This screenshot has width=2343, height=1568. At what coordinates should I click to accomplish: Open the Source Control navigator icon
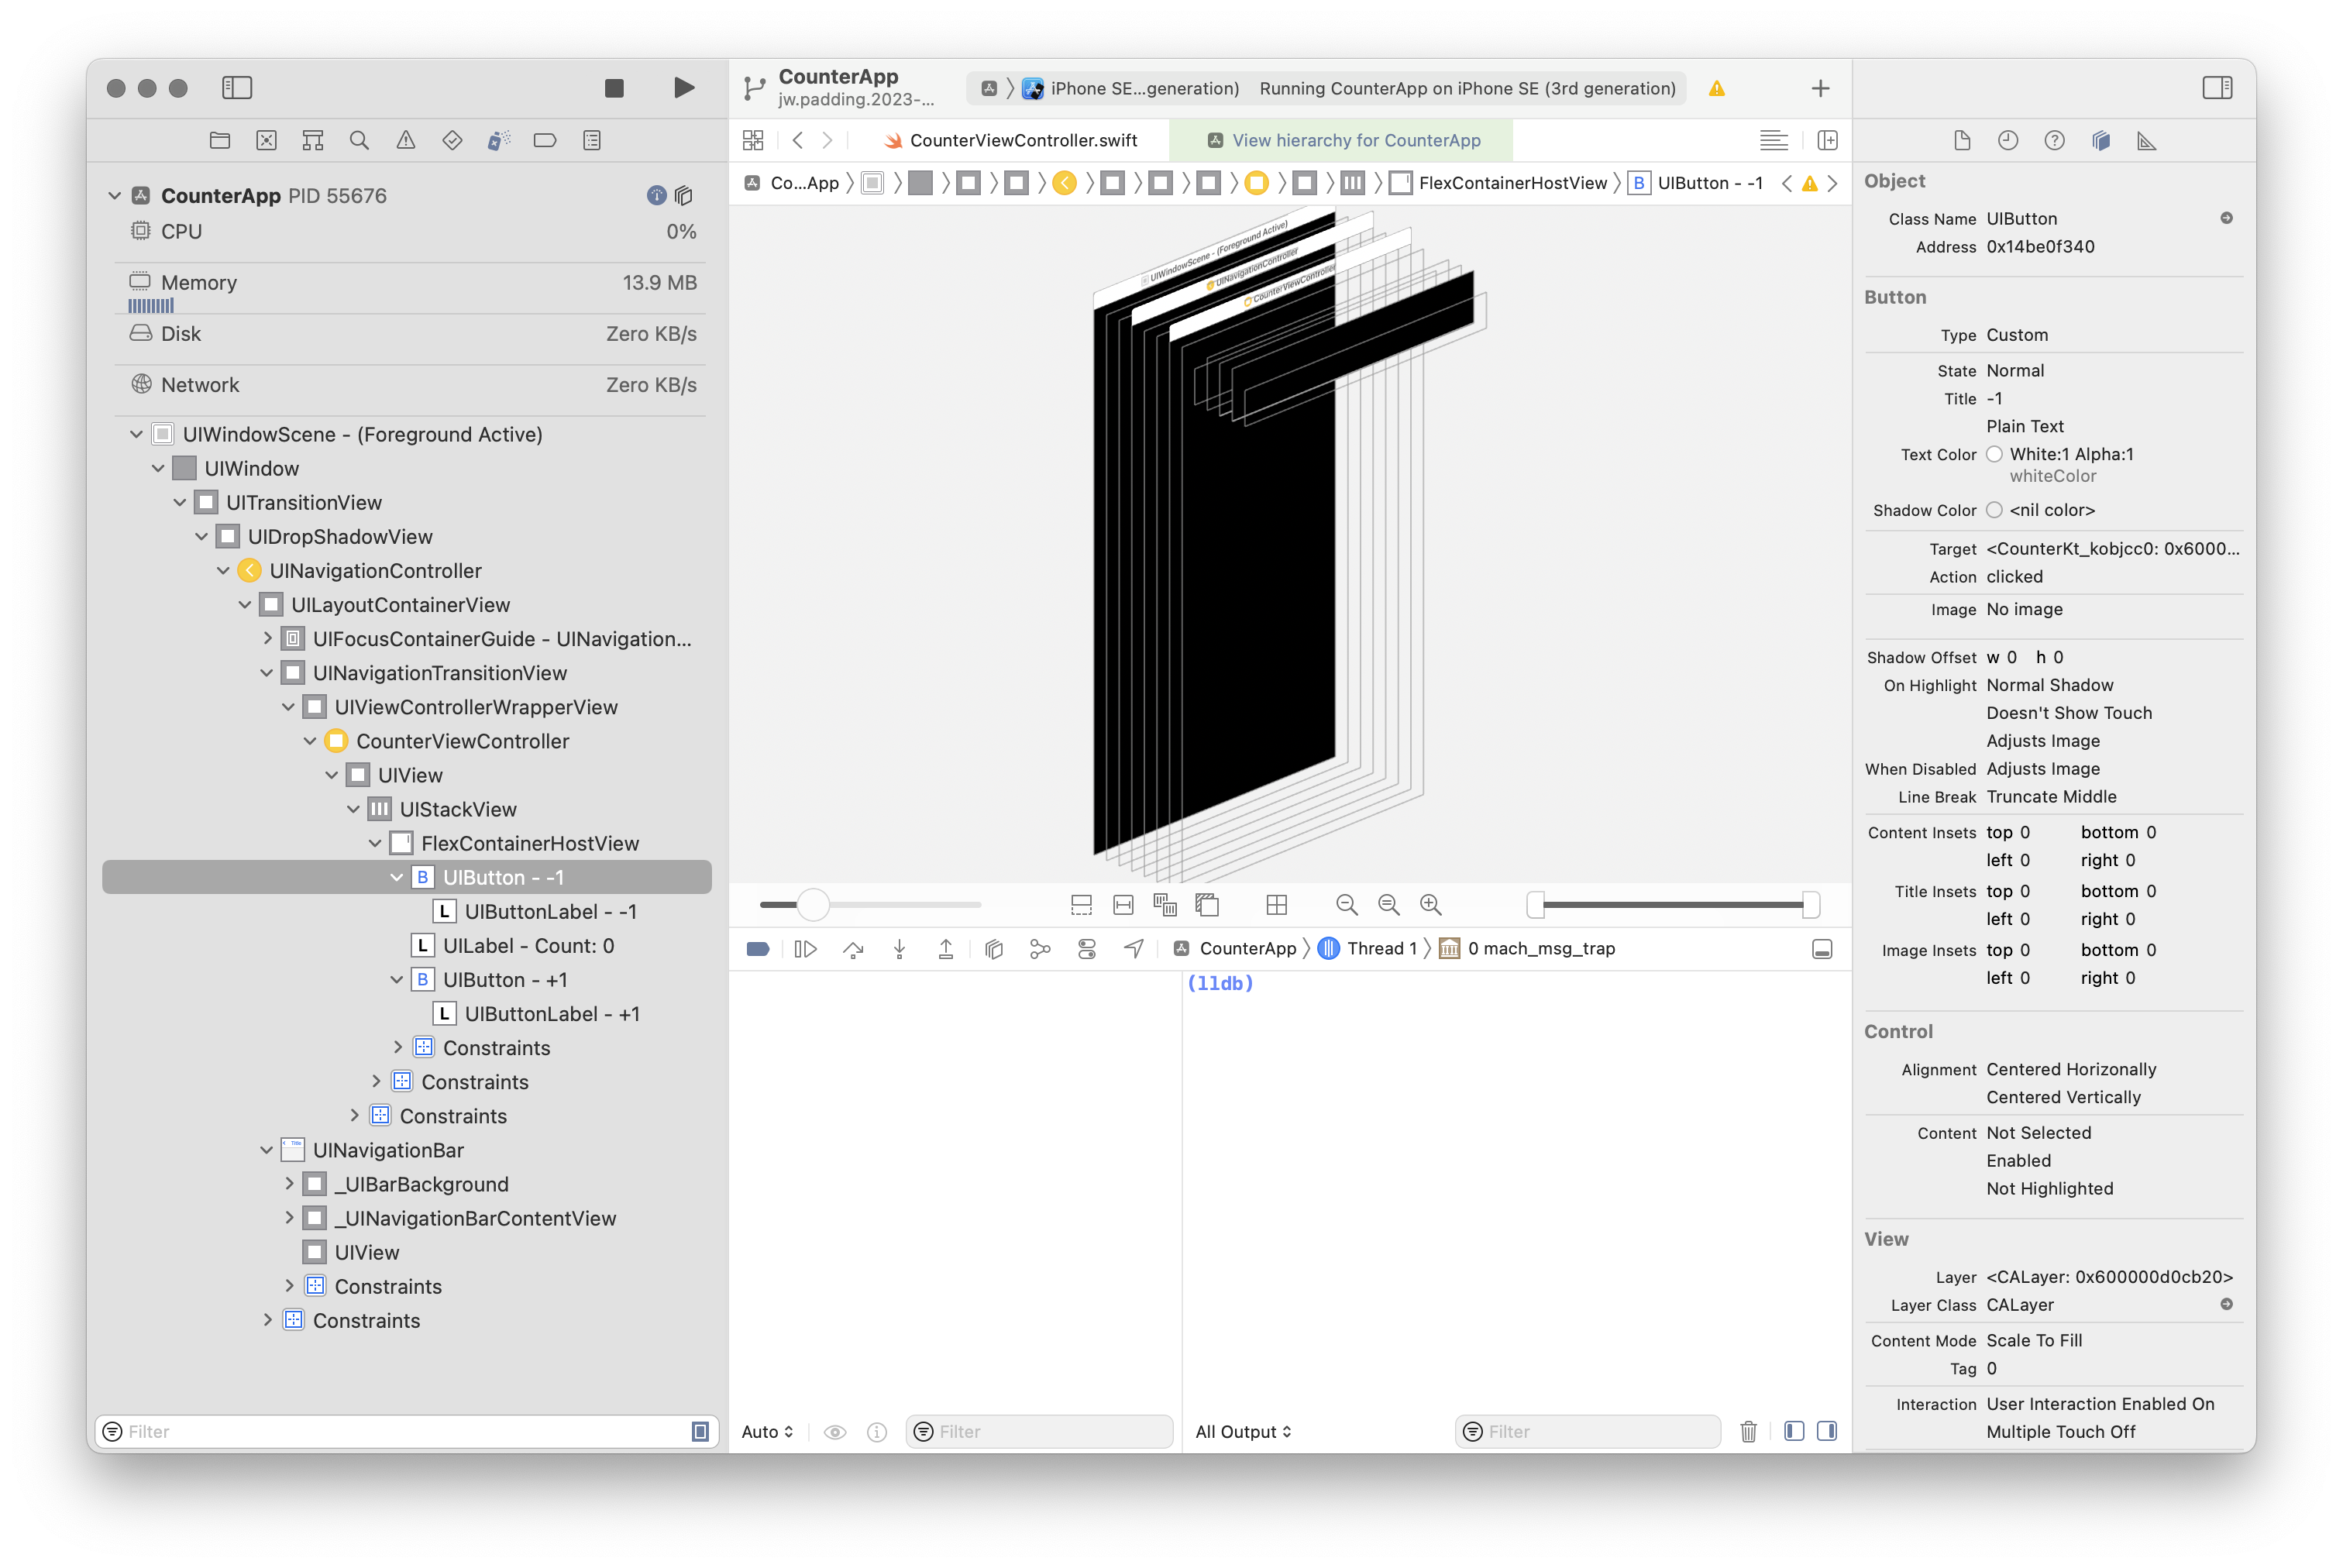coord(266,141)
